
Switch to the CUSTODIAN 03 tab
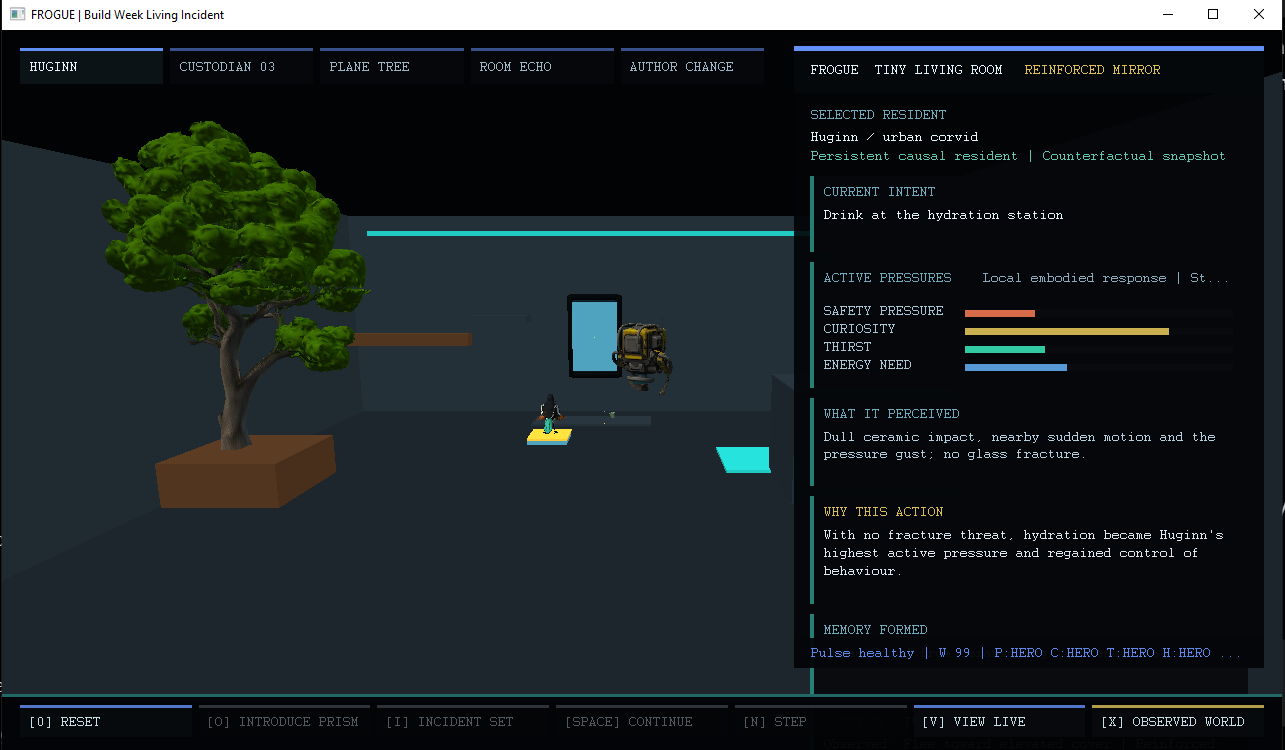pyautogui.click(x=241, y=66)
